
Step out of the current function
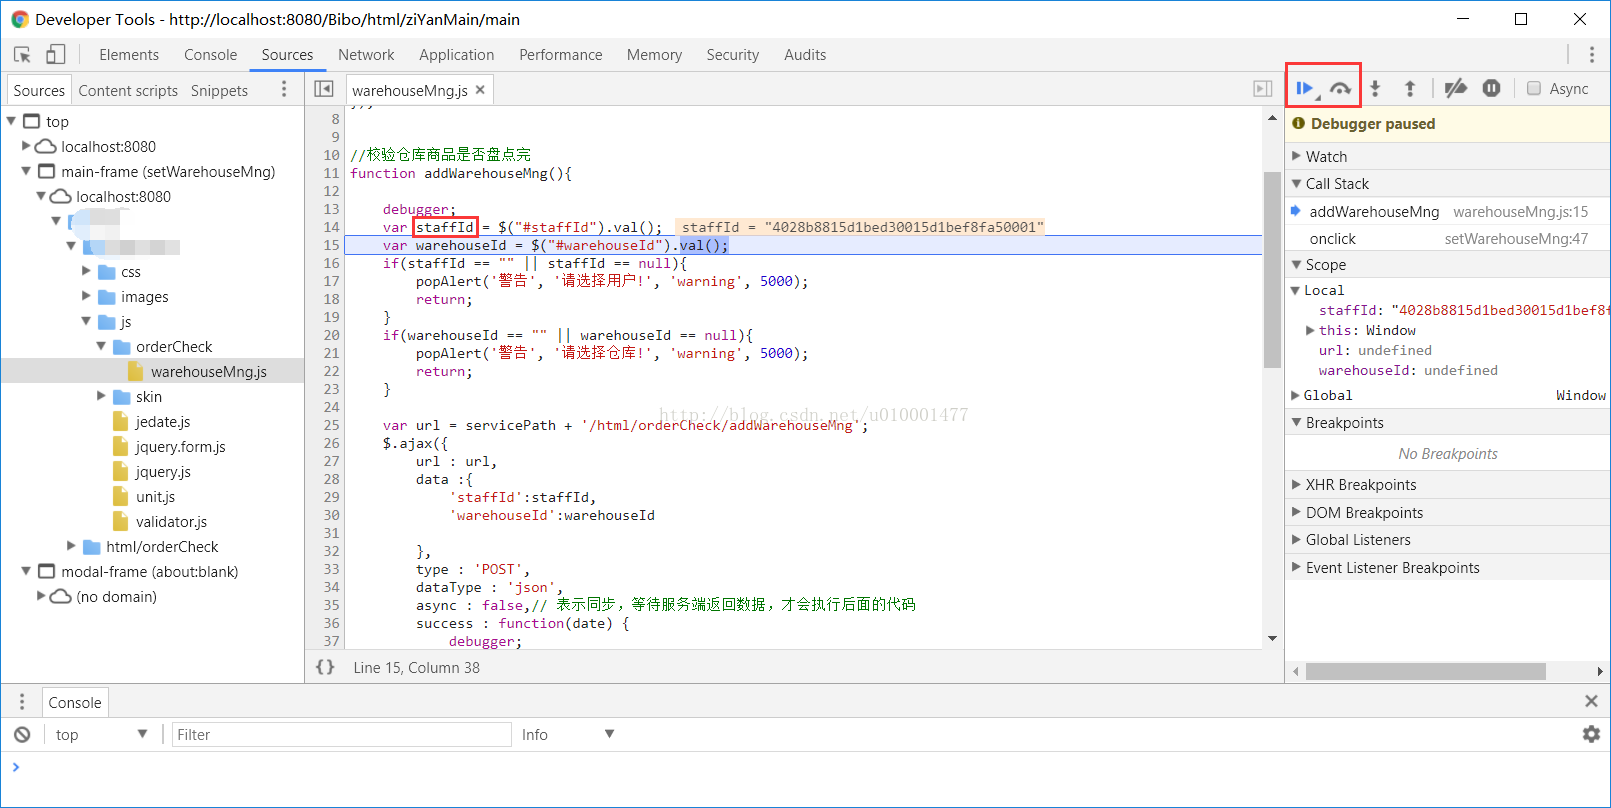1410,89
